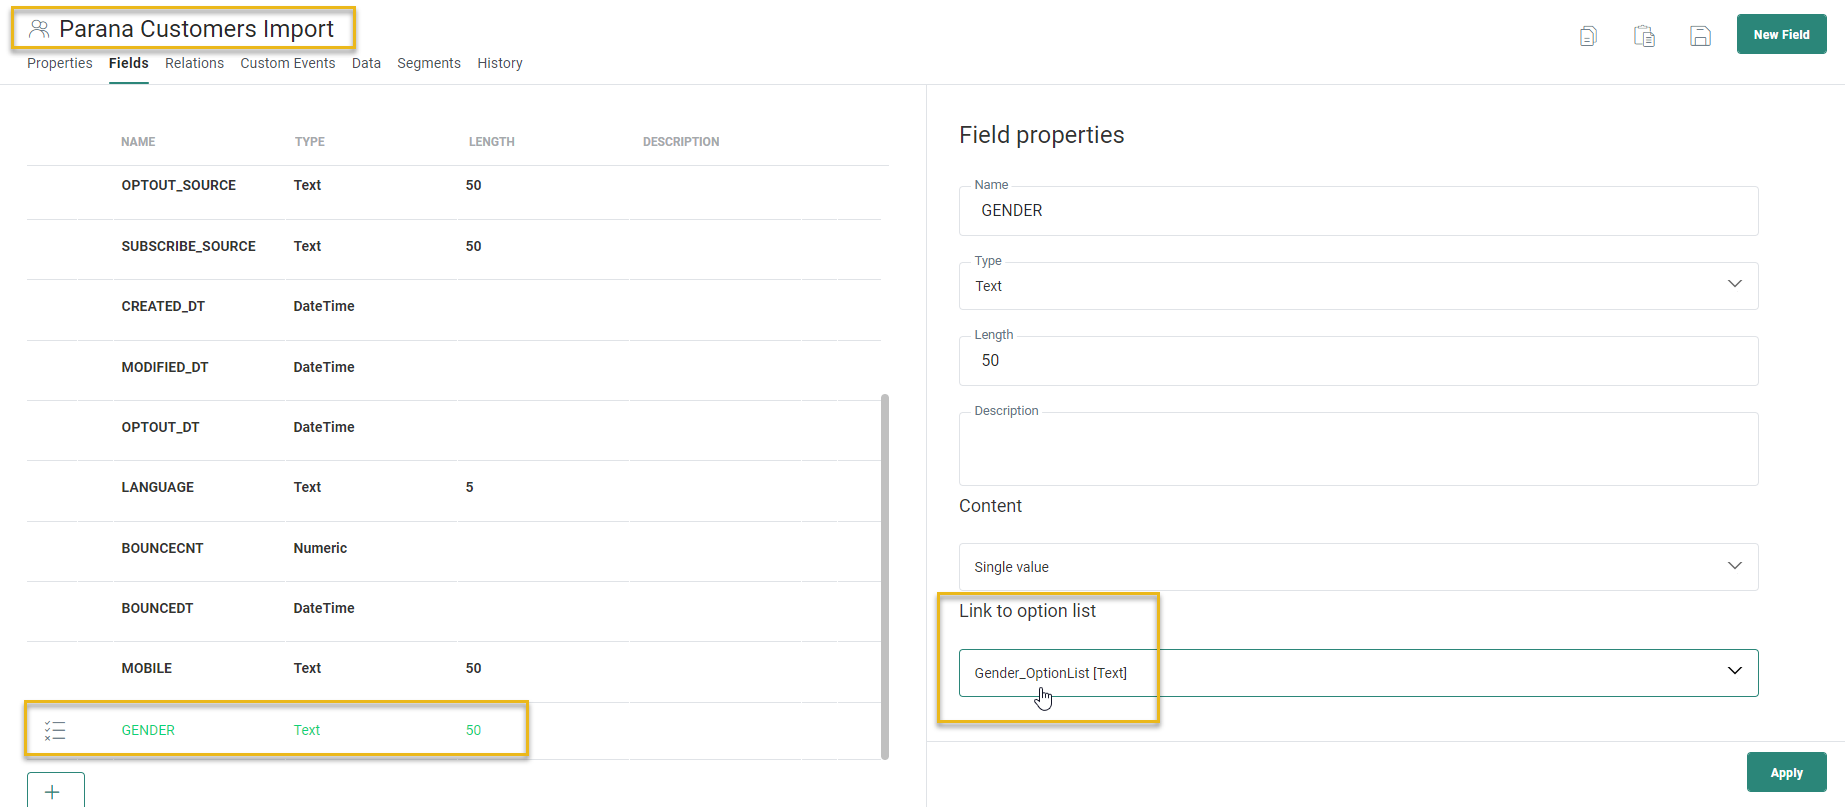Click the paste clipboard icon

[1644, 36]
